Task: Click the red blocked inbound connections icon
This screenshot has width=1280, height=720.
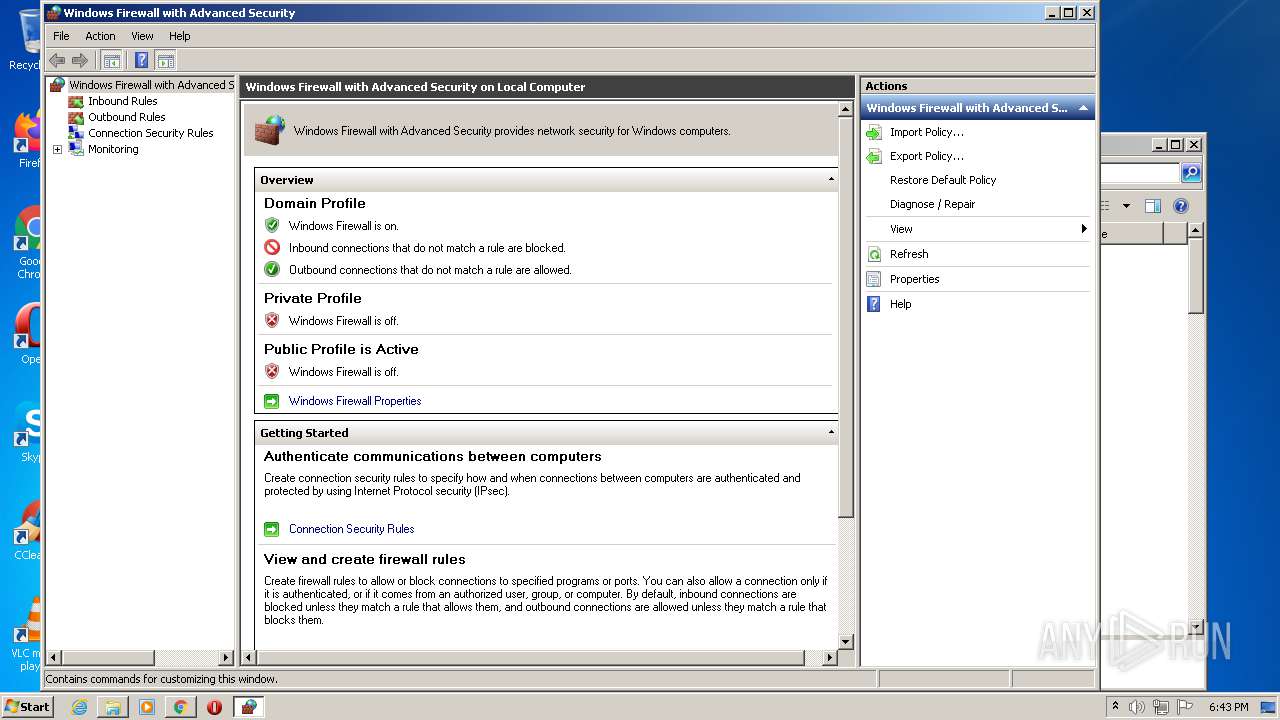Action: point(271,247)
